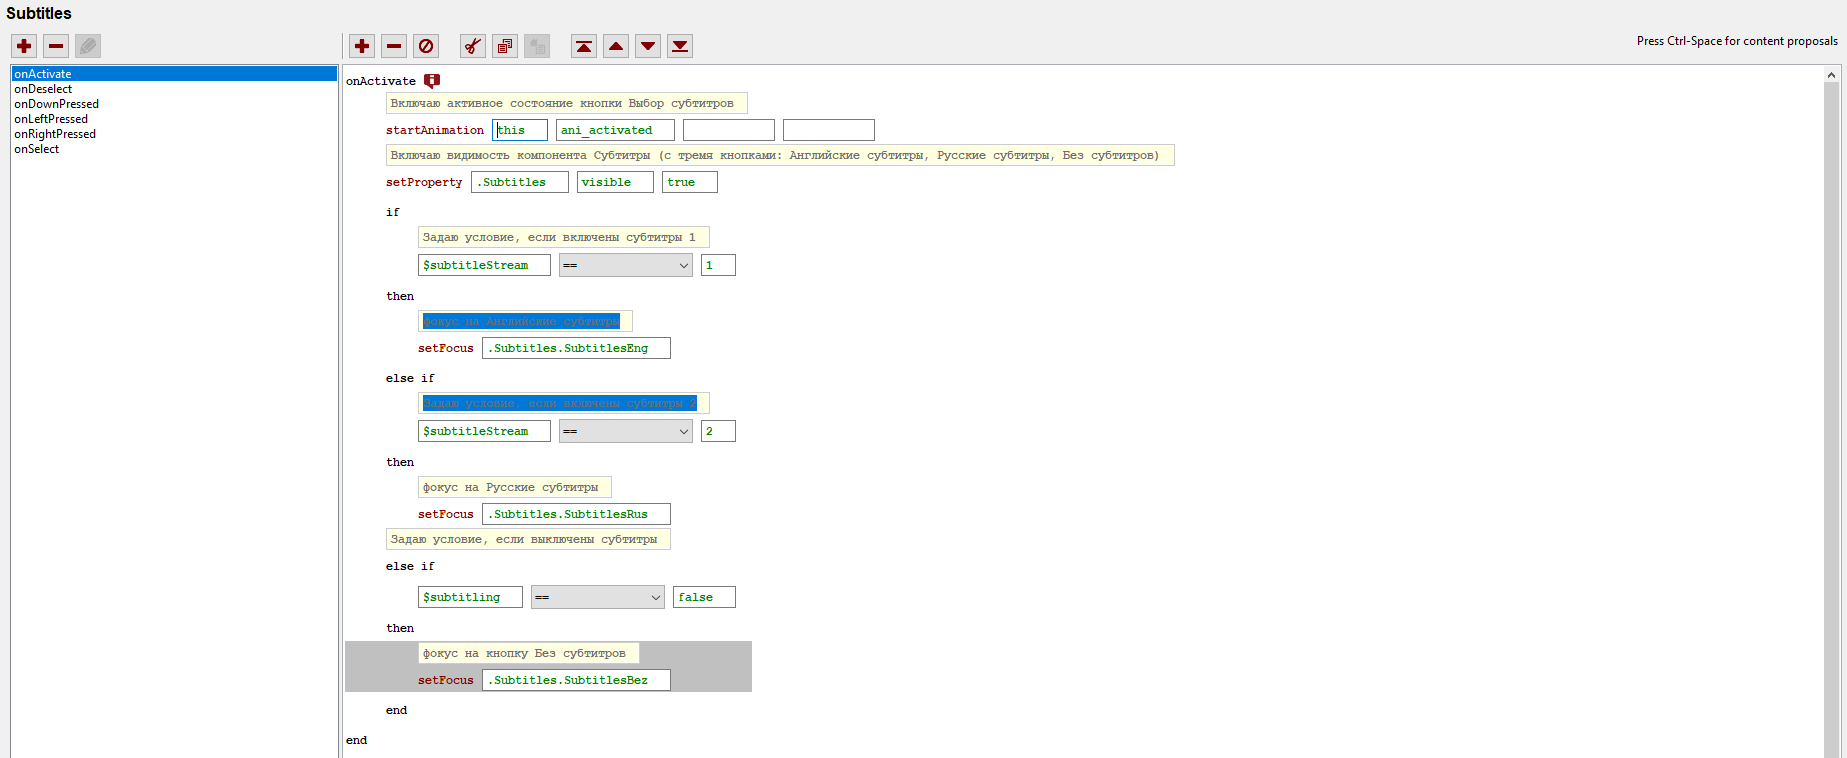This screenshot has width=1847, height=758.
Task: Edit the .Subtitles.SubtitlesEng focus target field
Action: (x=576, y=348)
